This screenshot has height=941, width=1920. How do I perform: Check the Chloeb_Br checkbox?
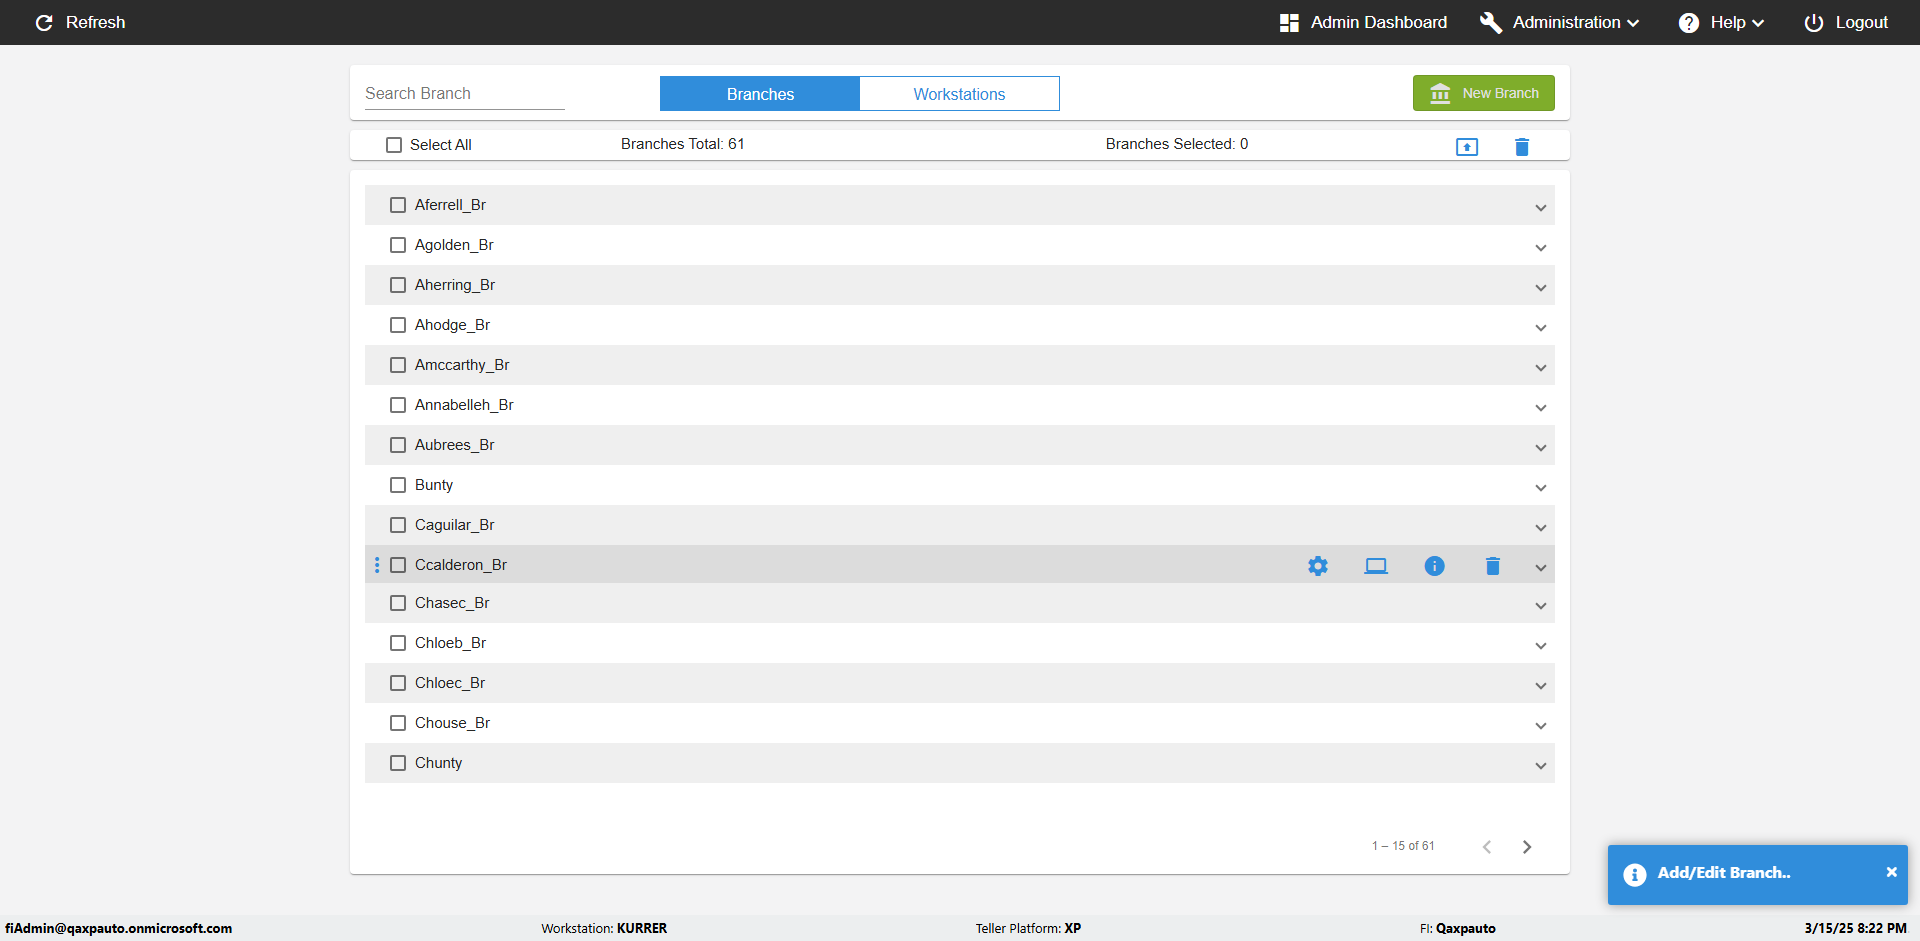tap(398, 643)
